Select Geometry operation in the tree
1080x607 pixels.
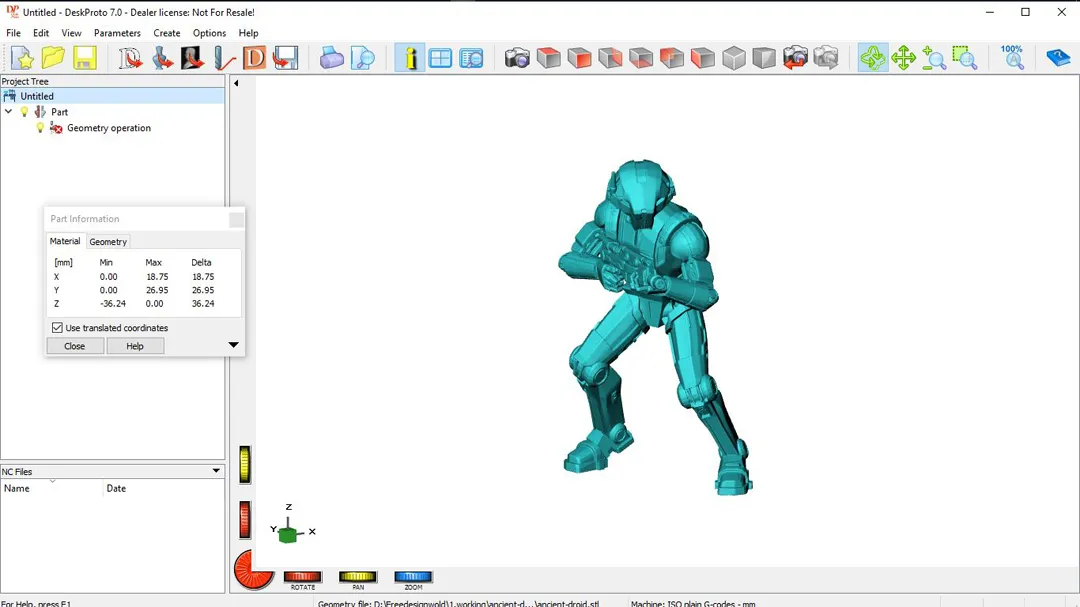click(x=109, y=128)
